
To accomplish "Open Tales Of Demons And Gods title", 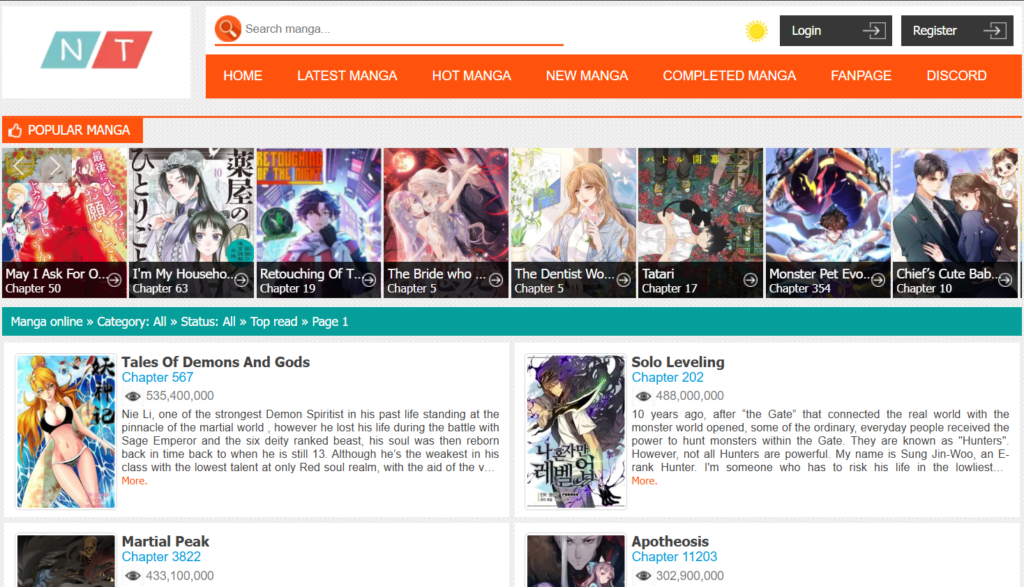I will click(216, 362).
